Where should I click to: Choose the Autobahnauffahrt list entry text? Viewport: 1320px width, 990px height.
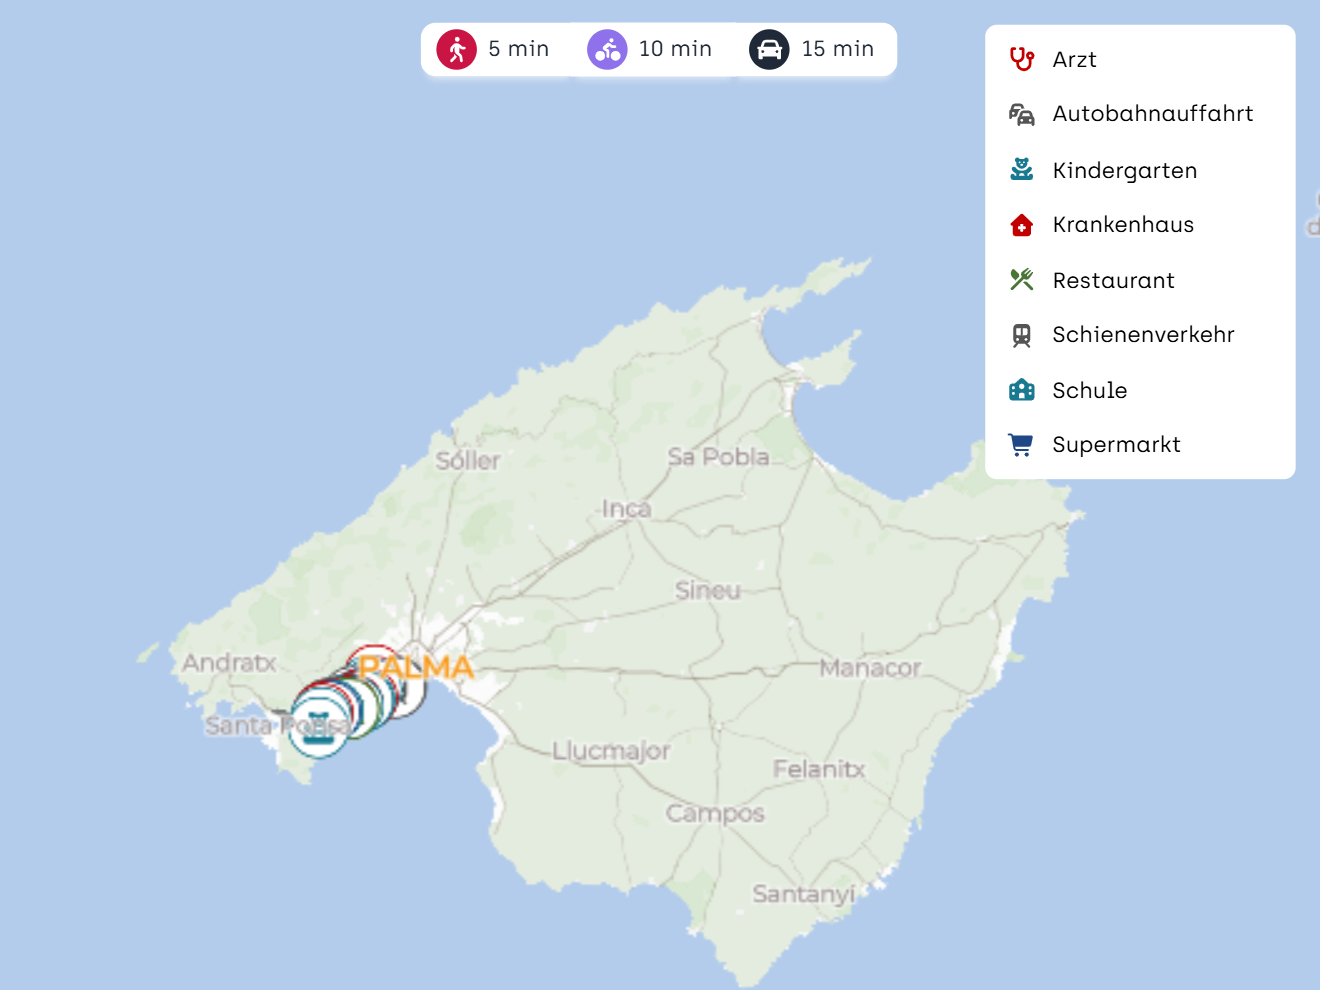click(x=1152, y=114)
